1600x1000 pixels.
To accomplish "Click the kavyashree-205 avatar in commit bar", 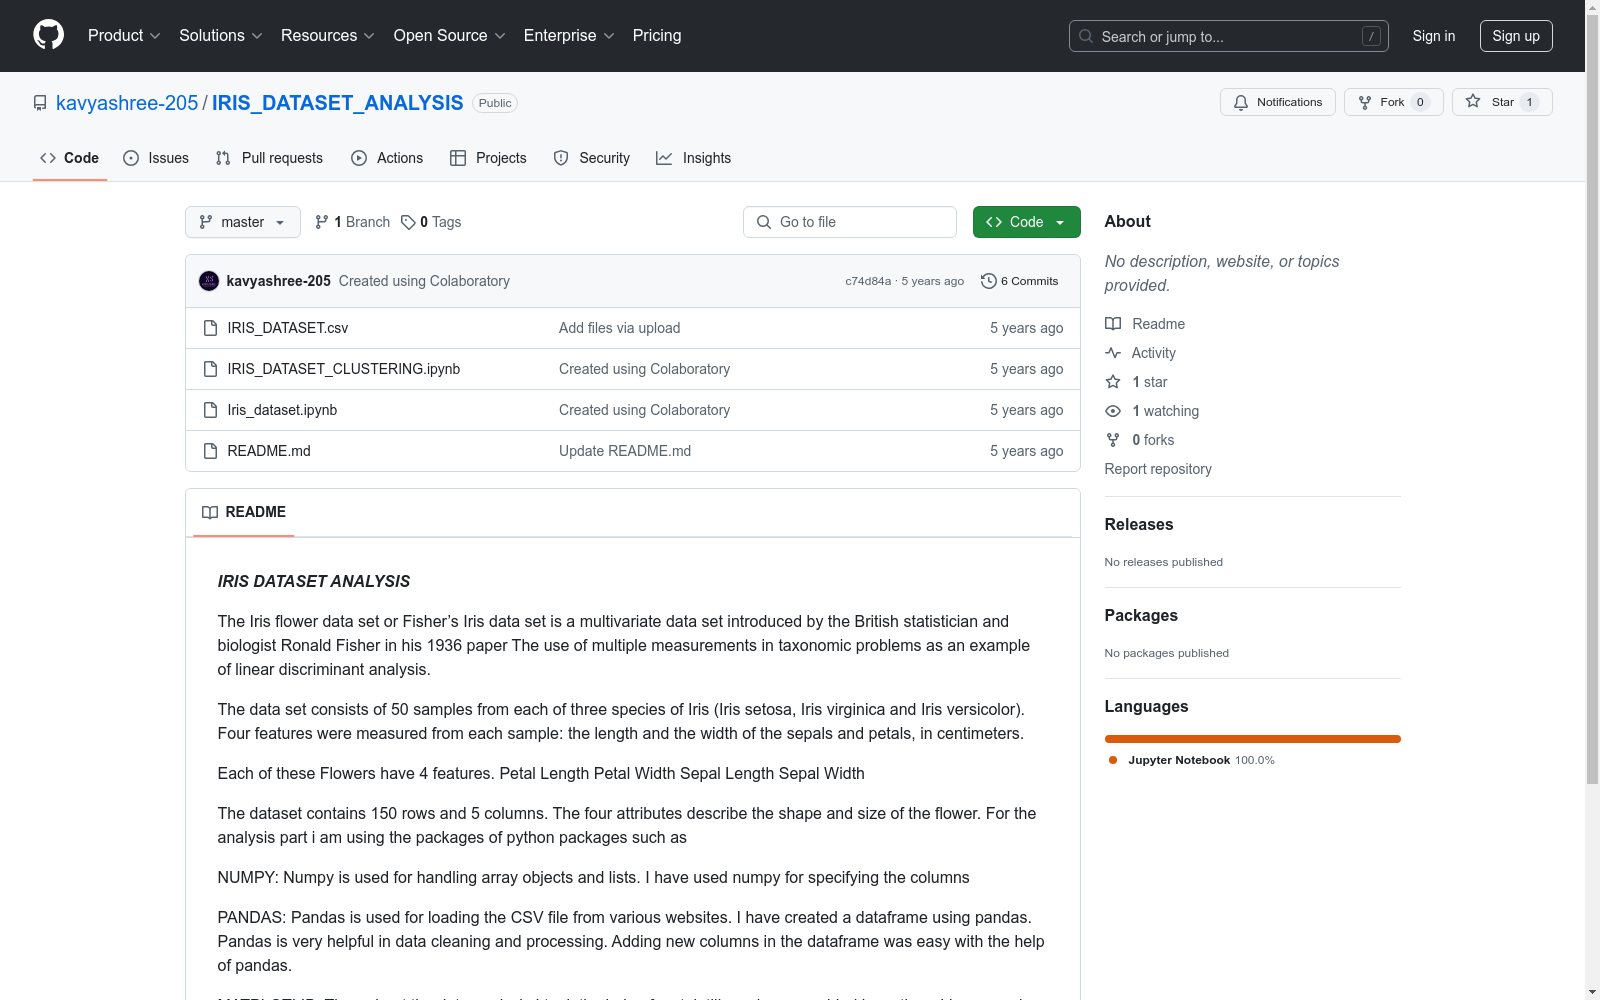I will pyautogui.click(x=209, y=281).
